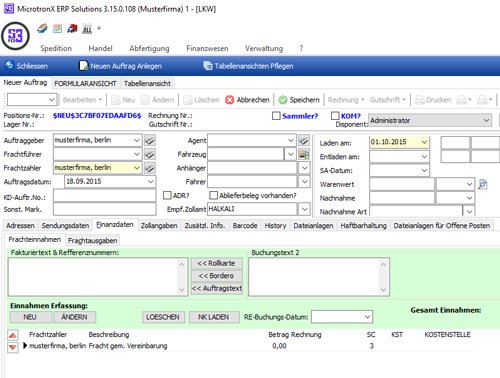Viewport: 500px width, 378px height.
Task: Click Neuen Auftrag Anlegen
Action: (x=121, y=66)
